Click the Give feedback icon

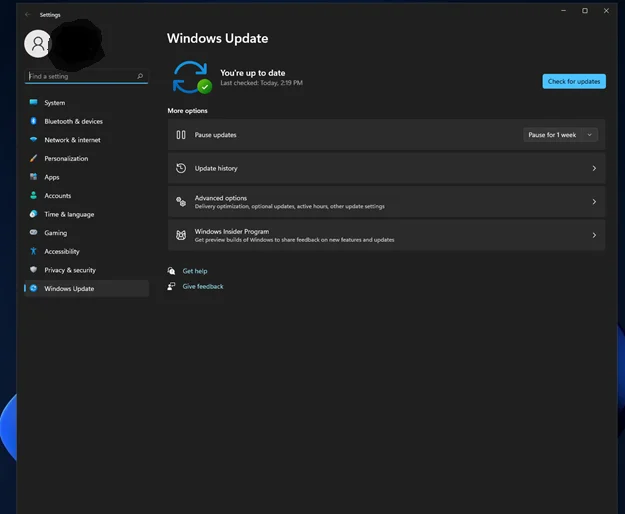click(x=171, y=286)
